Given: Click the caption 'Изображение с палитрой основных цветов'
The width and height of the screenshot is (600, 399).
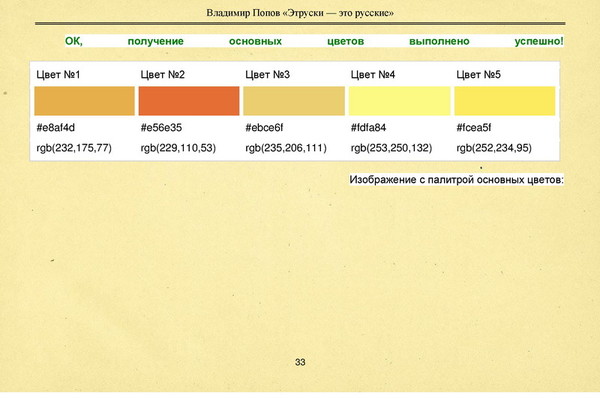Looking at the screenshot, I should [x=455, y=180].
